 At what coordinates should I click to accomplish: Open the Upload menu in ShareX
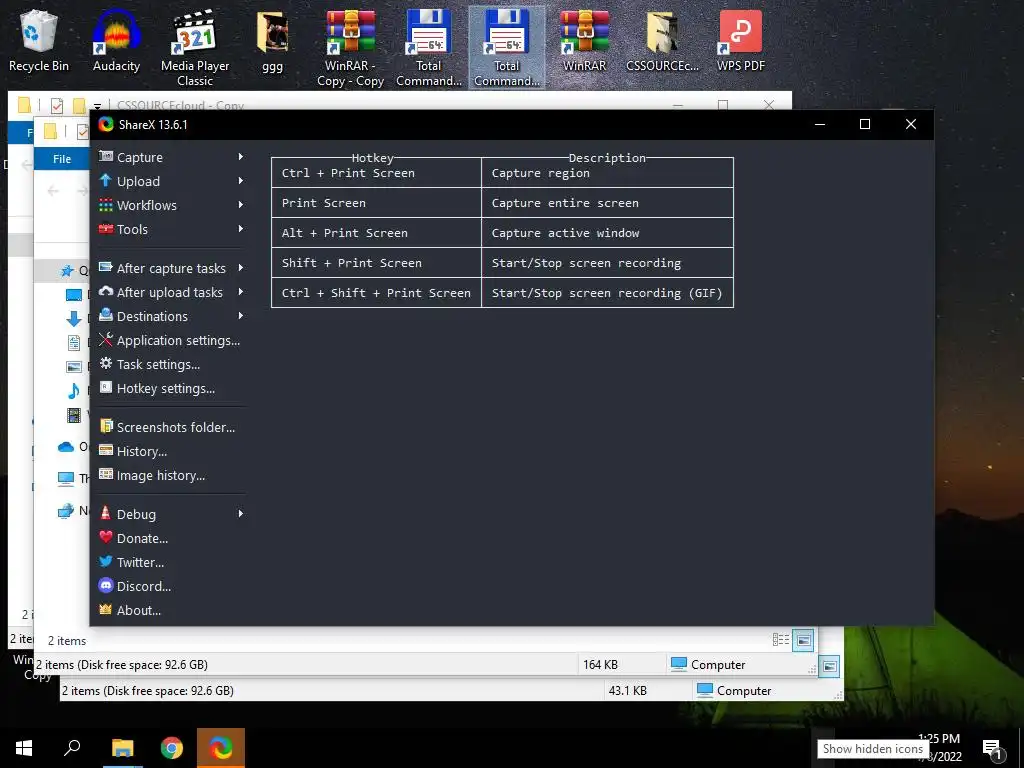pos(138,182)
